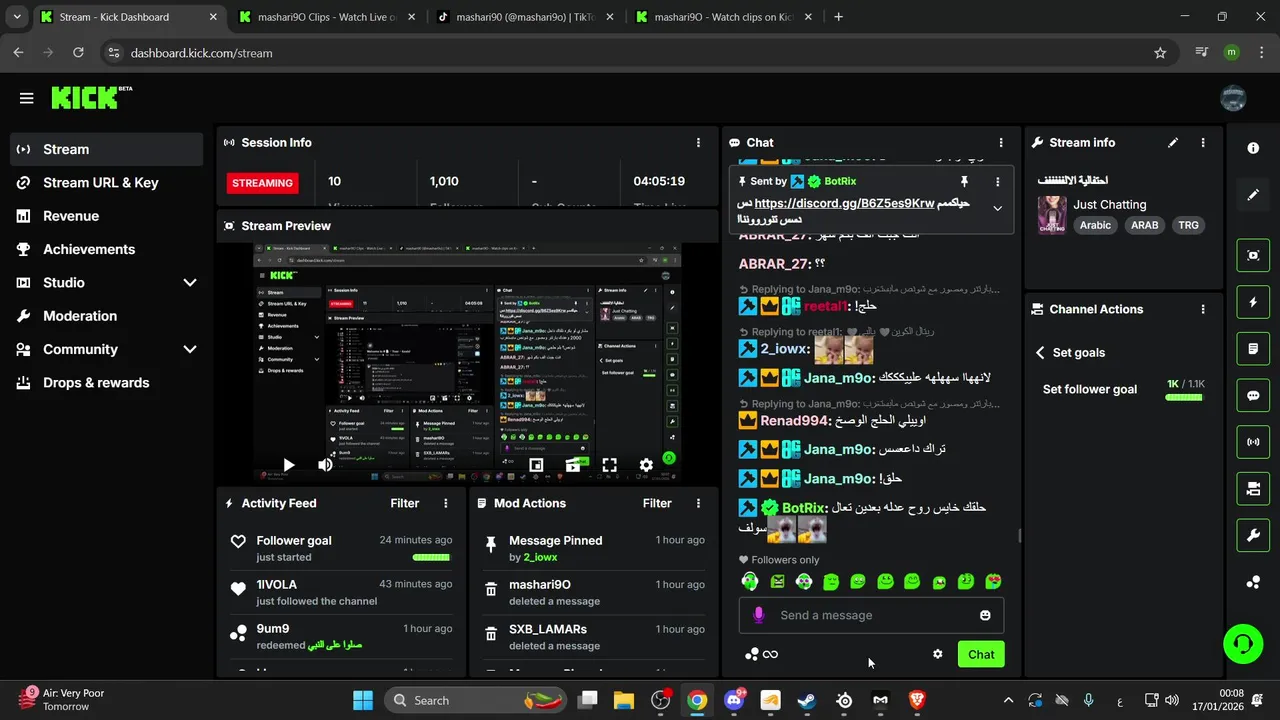Click Activity Feed follower goal progress bar
This screenshot has width=1280, height=720.
click(x=431, y=557)
